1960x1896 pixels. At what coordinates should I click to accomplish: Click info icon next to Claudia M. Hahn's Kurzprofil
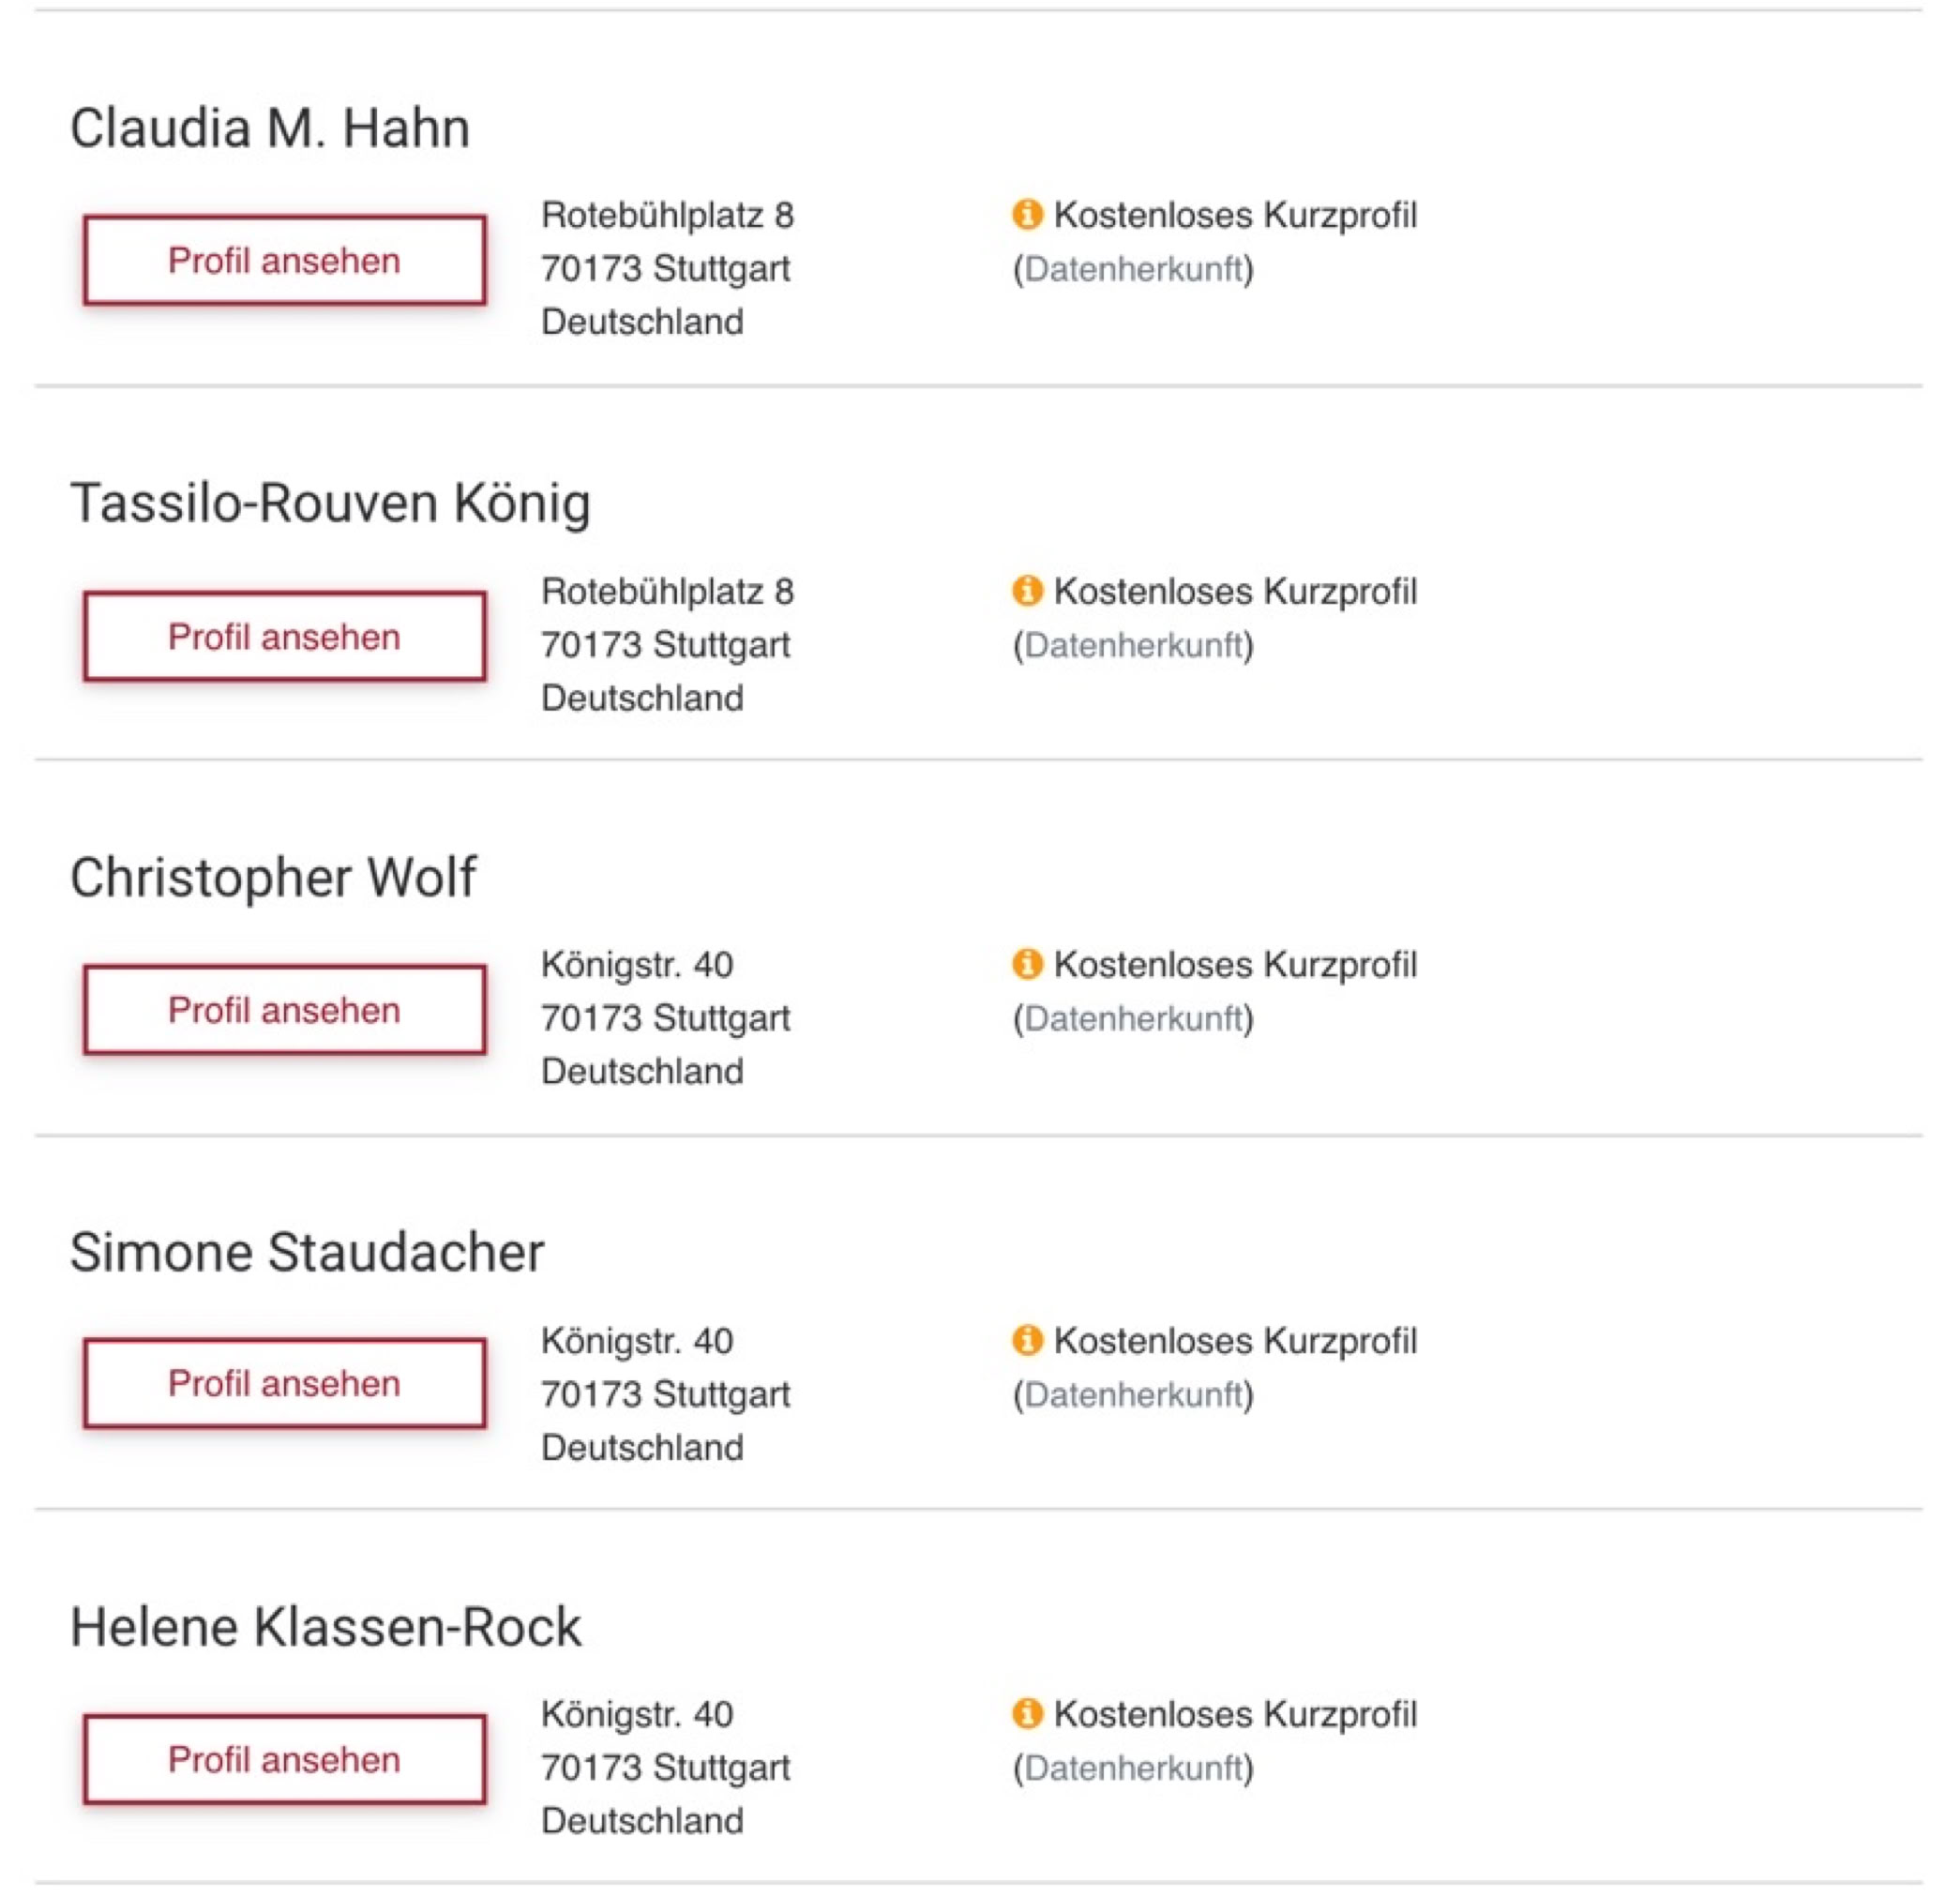1027,214
